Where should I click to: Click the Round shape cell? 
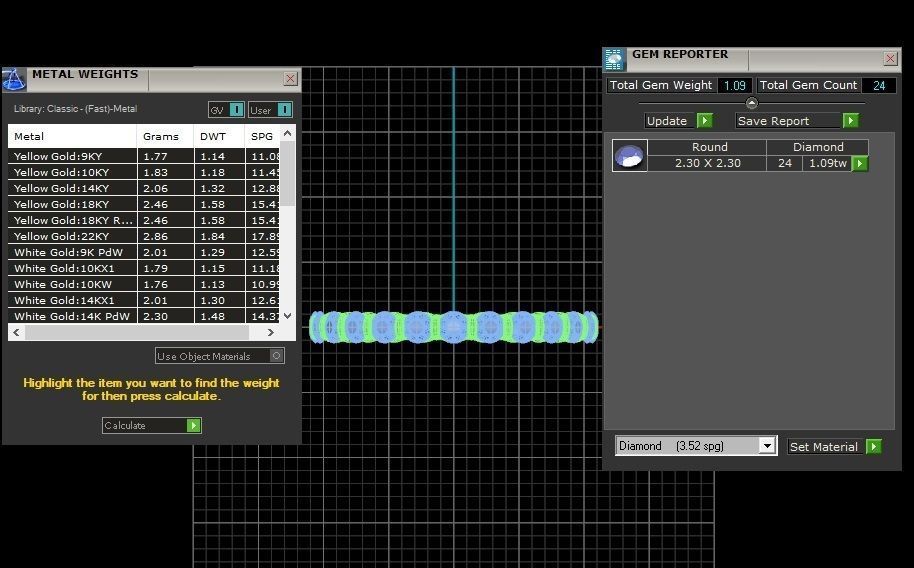[708, 147]
